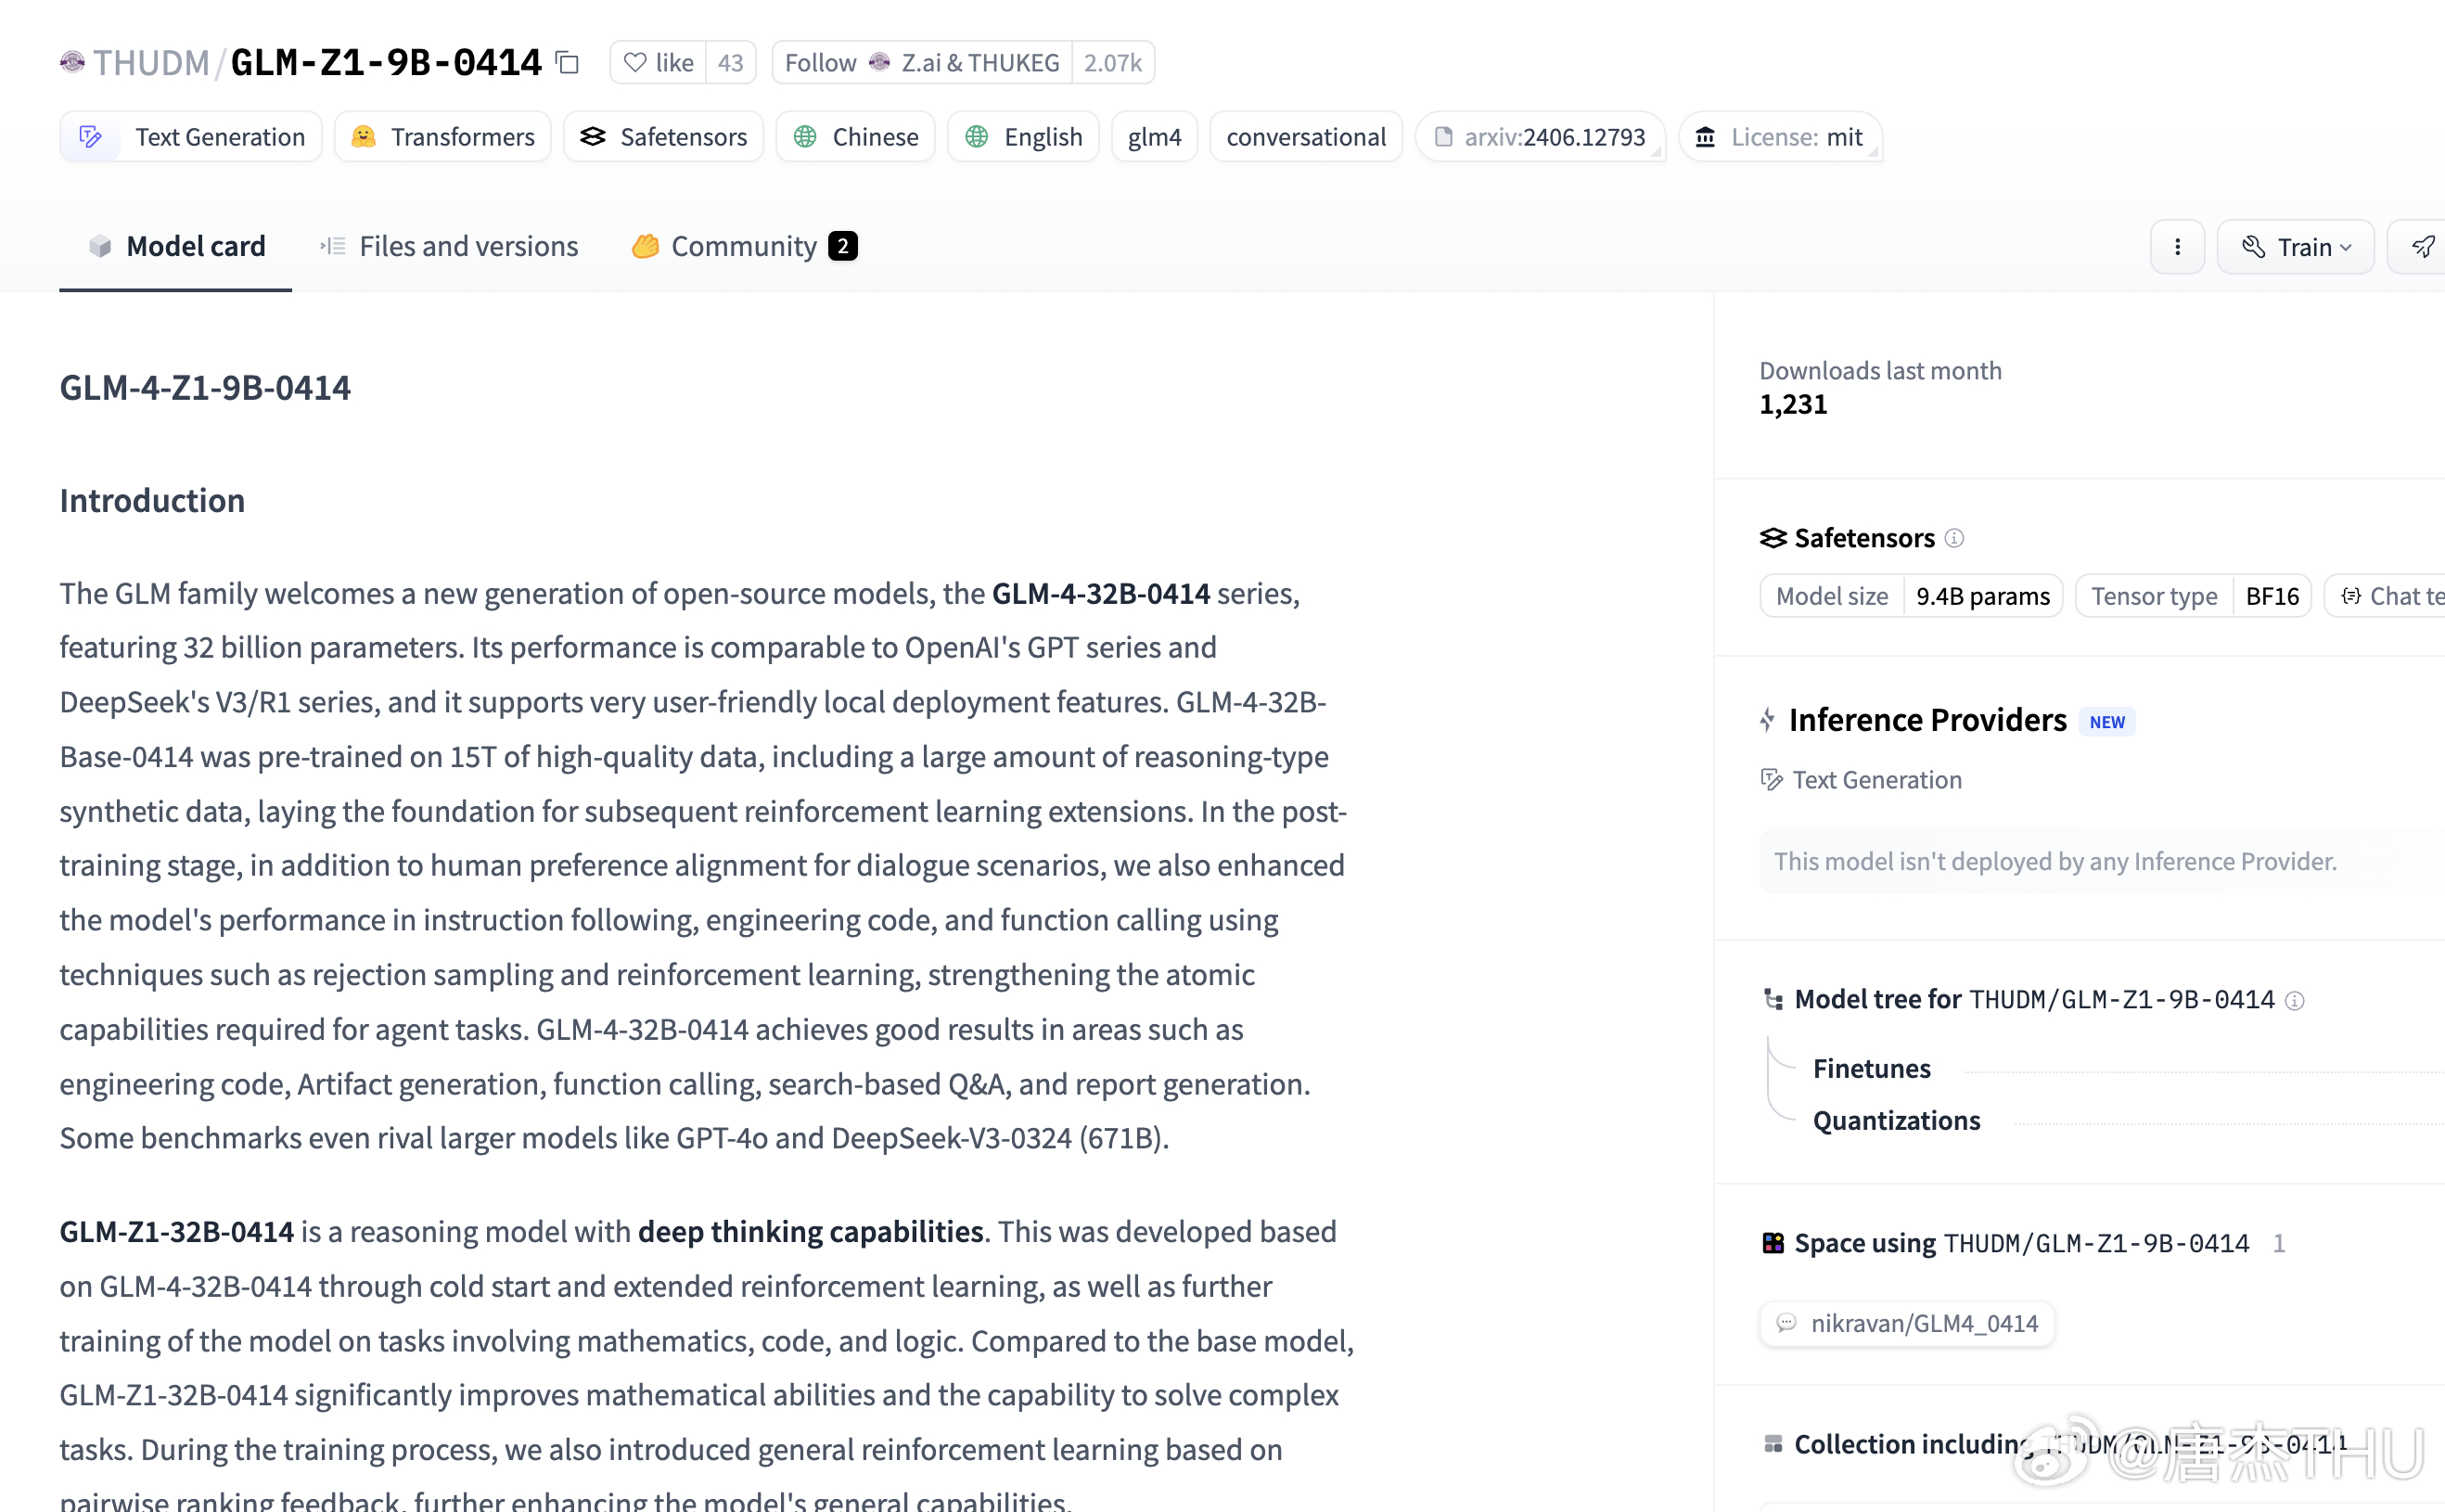Screen dimensions: 2445x1512
Task: Like the model with the heart button
Action: click(x=658, y=63)
